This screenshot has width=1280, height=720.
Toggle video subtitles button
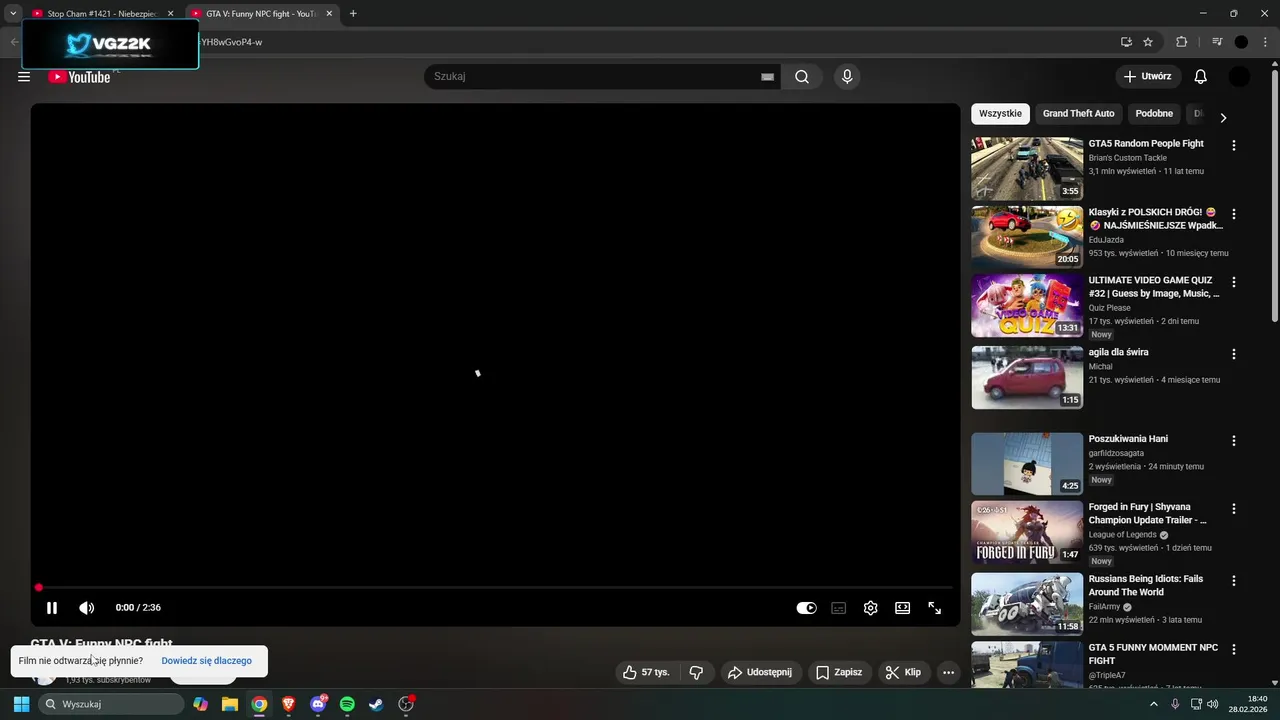(838, 608)
